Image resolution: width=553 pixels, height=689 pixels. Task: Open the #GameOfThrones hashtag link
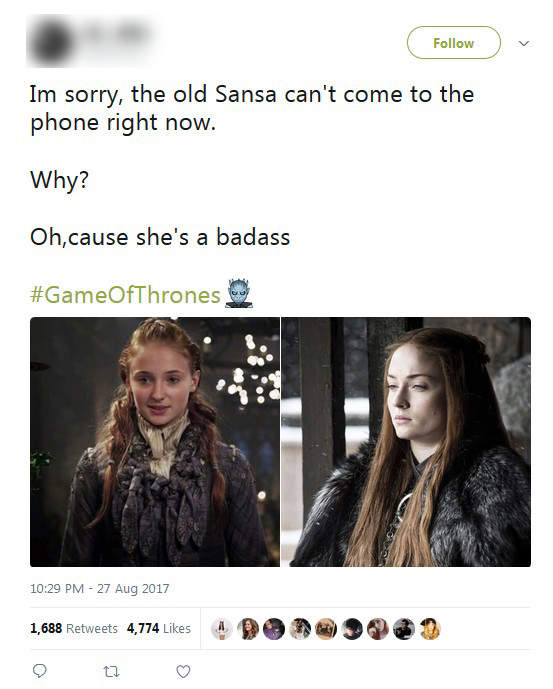[x=125, y=294]
